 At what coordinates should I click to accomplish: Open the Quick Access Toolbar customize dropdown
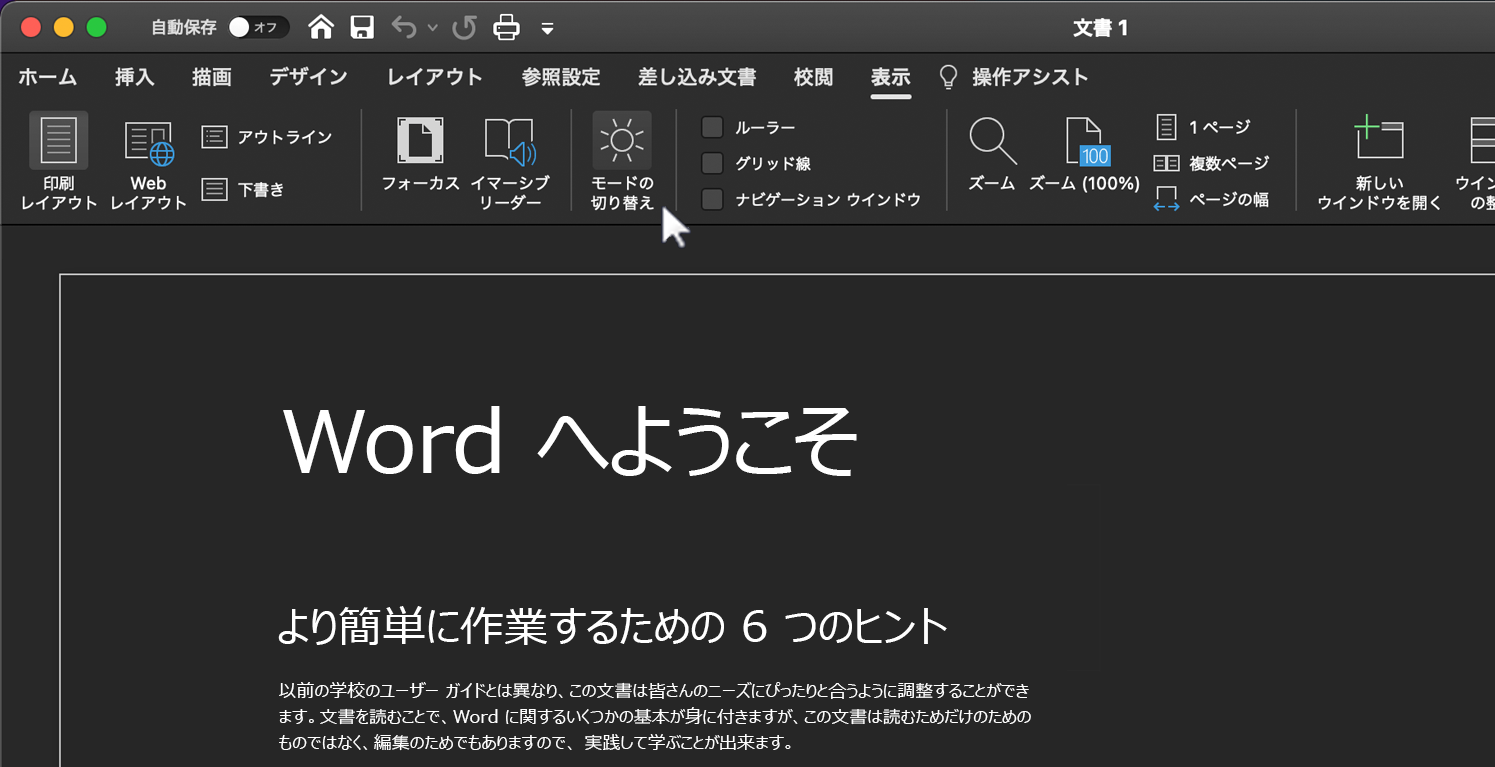547,28
